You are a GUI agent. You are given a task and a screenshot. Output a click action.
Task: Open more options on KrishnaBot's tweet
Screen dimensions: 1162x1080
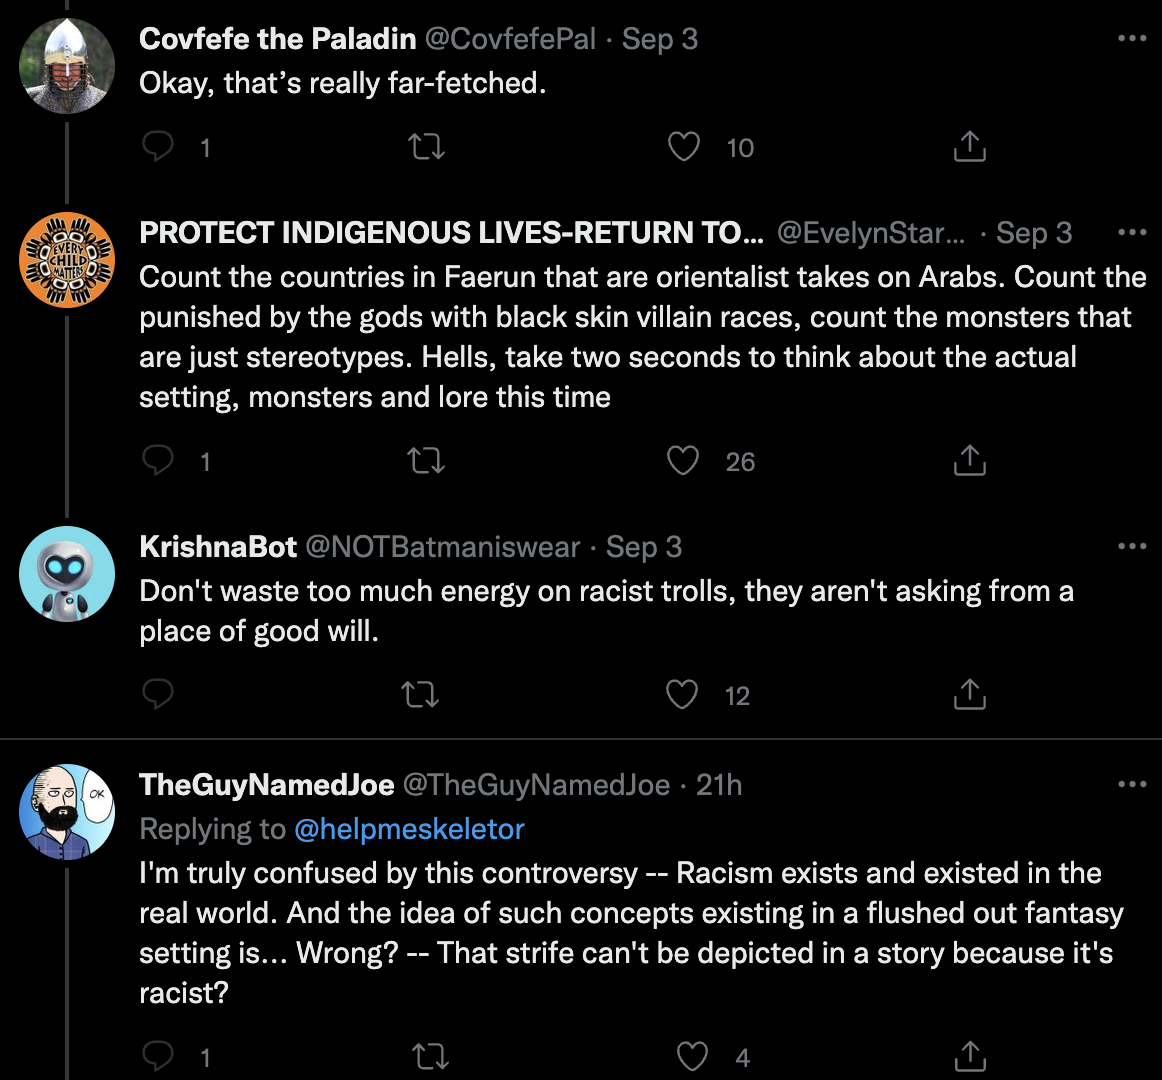click(1132, 546)
